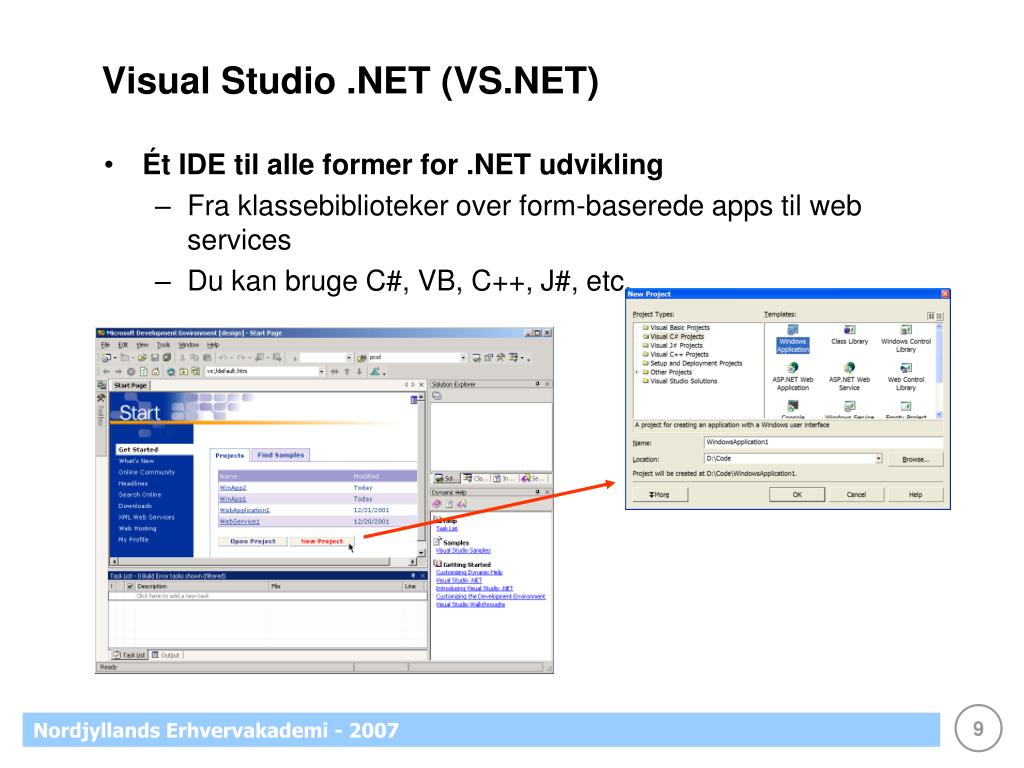Viewport: 1024px width, 768px height.
Task: Switch to the Output tab
Action: pos(166,655)
